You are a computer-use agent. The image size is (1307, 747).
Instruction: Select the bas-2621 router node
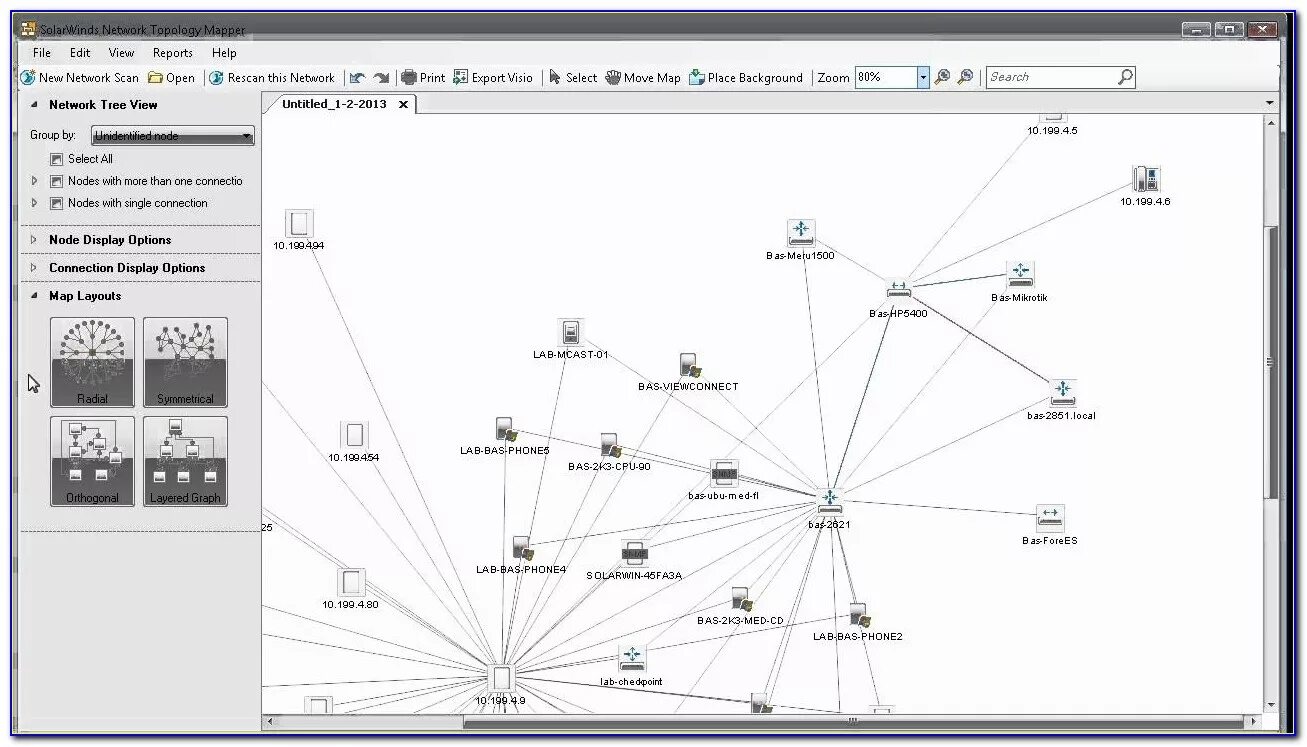point(829,501)
